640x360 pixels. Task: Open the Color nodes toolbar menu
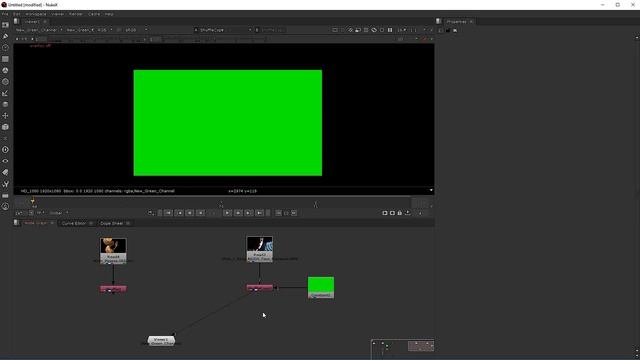pos(5,71)
